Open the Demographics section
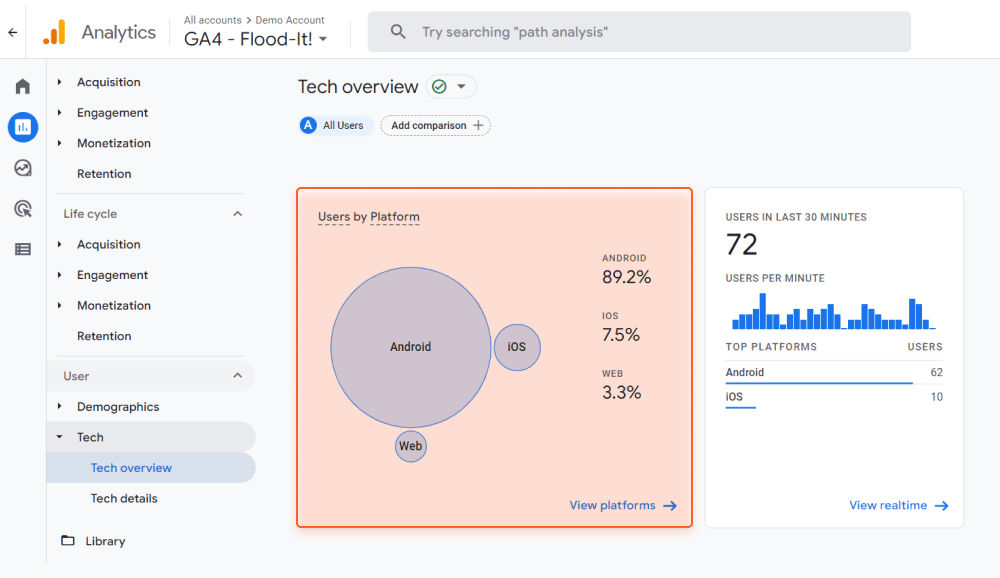This screenshot has width=1000, height=578. [117, 407]
